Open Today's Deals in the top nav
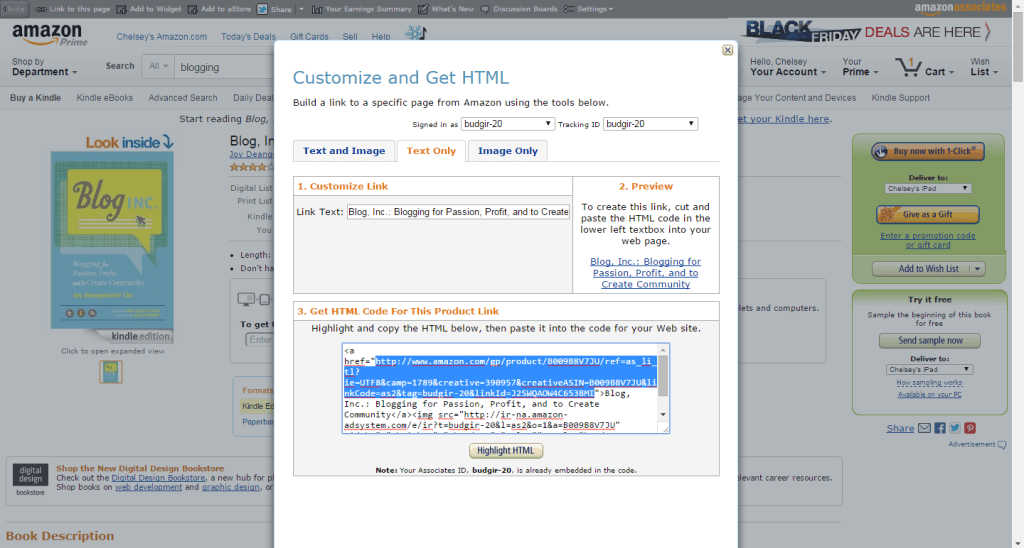1024x548 pixels. [x=248, y=37]
